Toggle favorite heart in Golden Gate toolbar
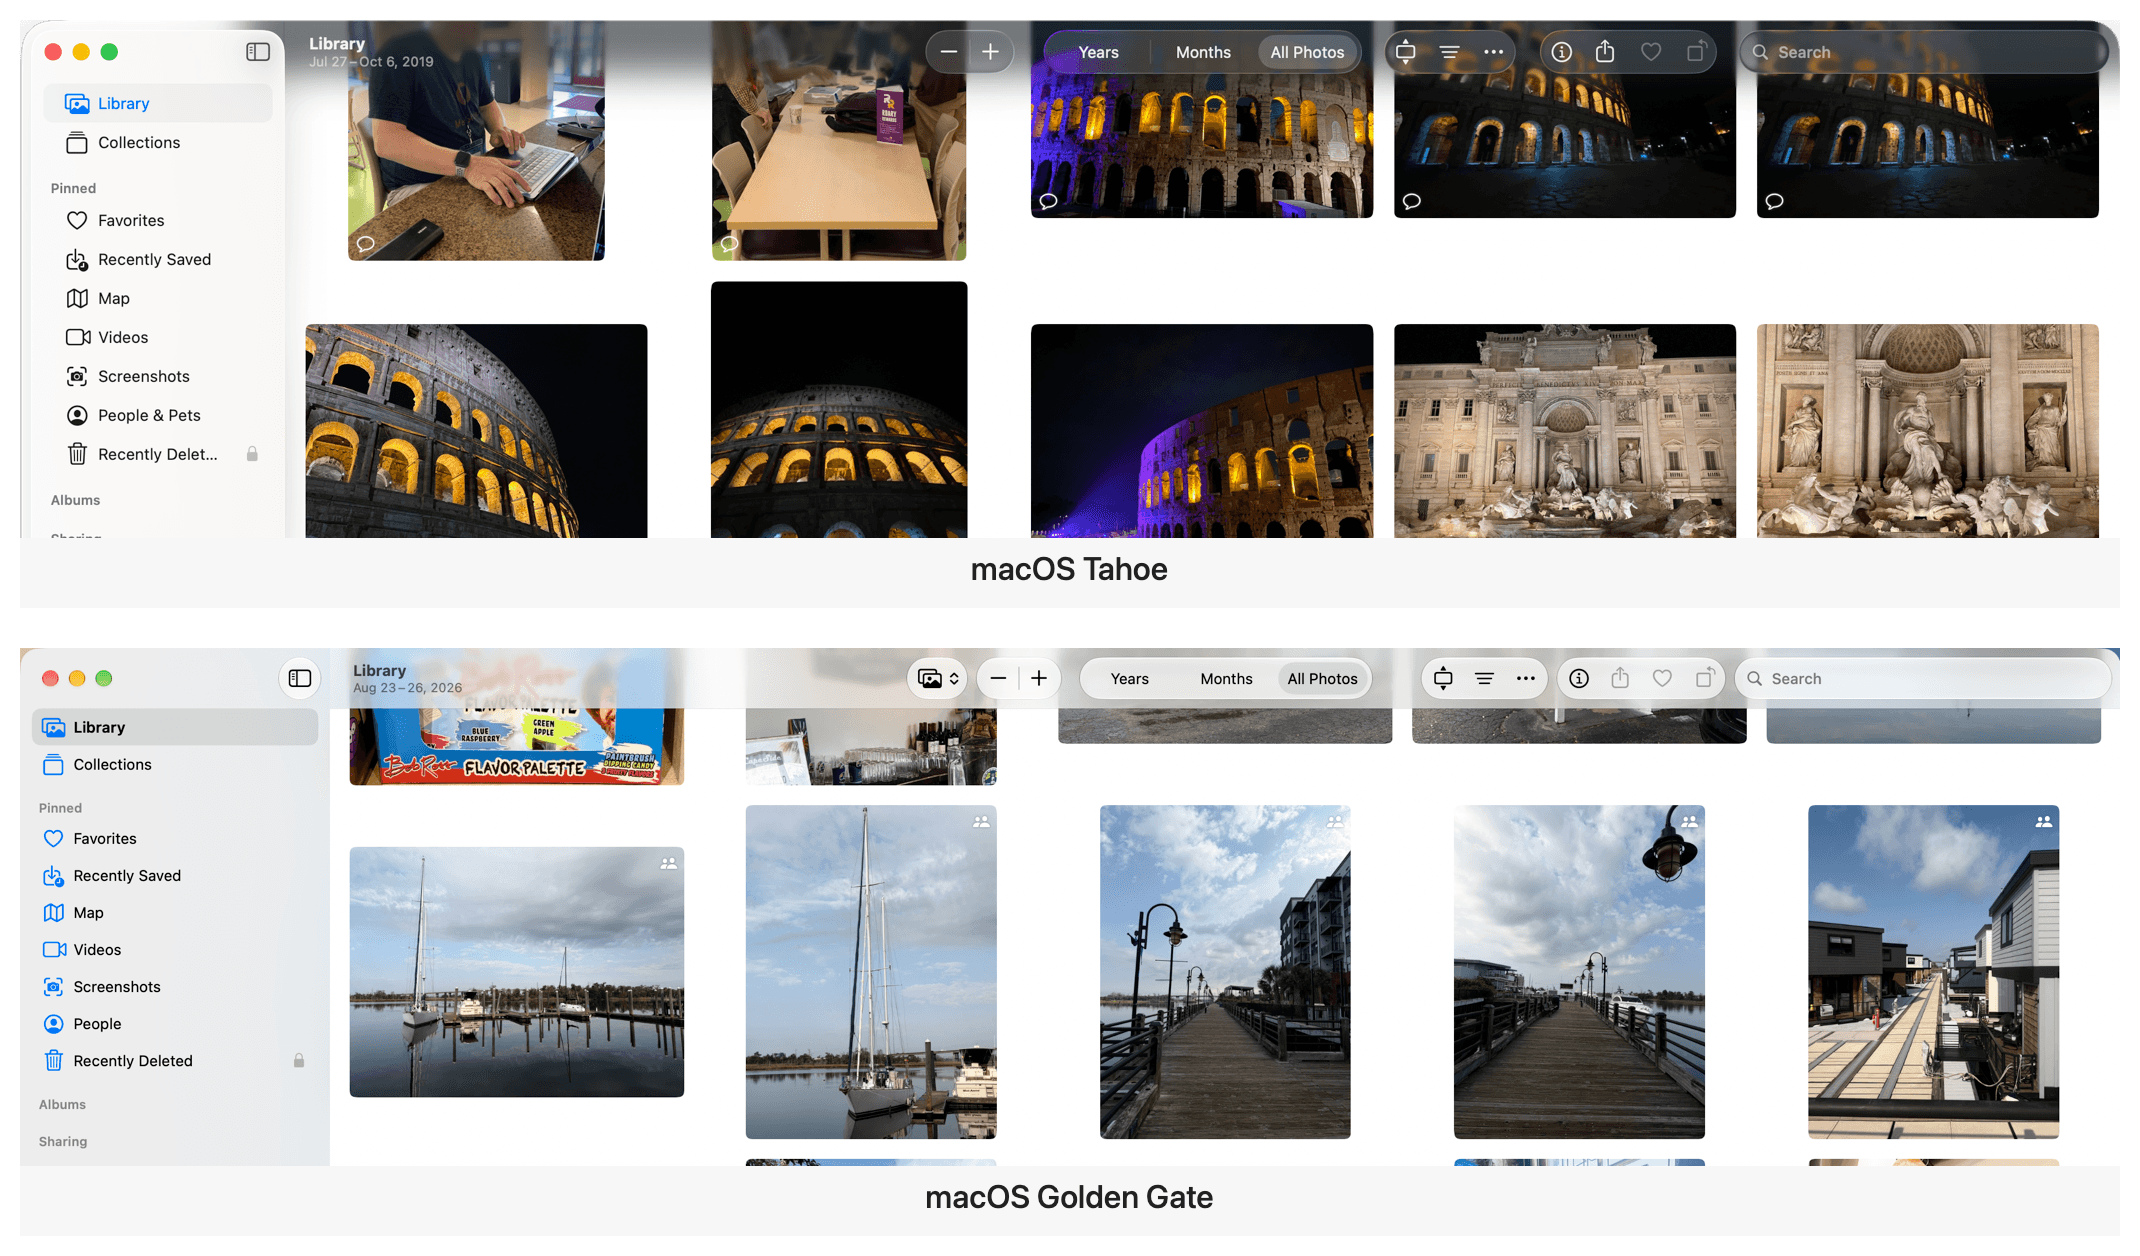The height and width of the screenshot is (1256, 2140). pyautogui.click(x=1662, y=679)
